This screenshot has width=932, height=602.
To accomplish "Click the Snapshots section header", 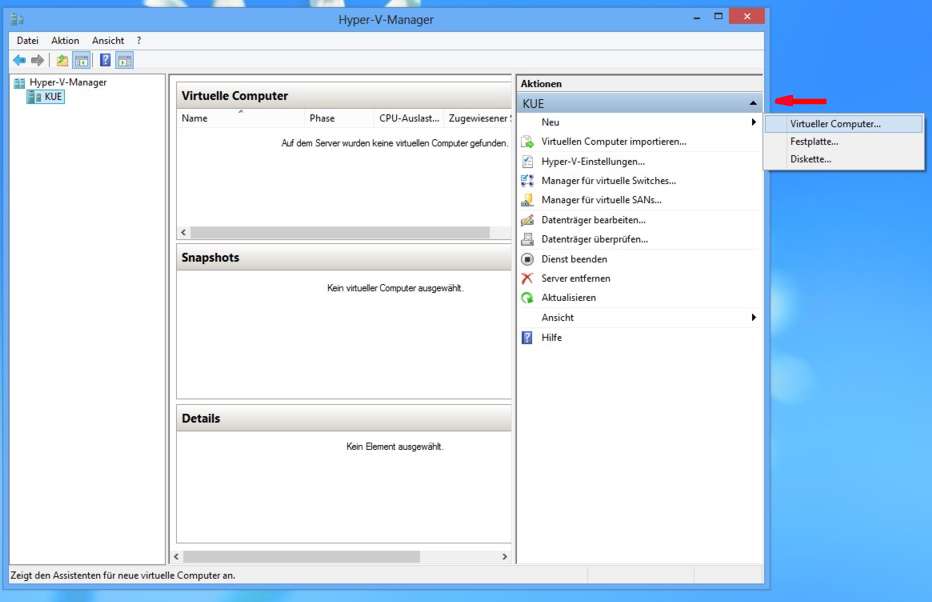I will (344, 257).
